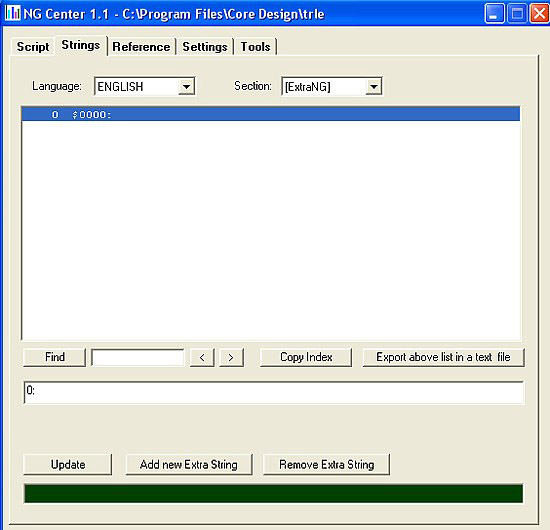Click the ENGLISH language combo box
The image size is (550, 530).
point(145,86)
